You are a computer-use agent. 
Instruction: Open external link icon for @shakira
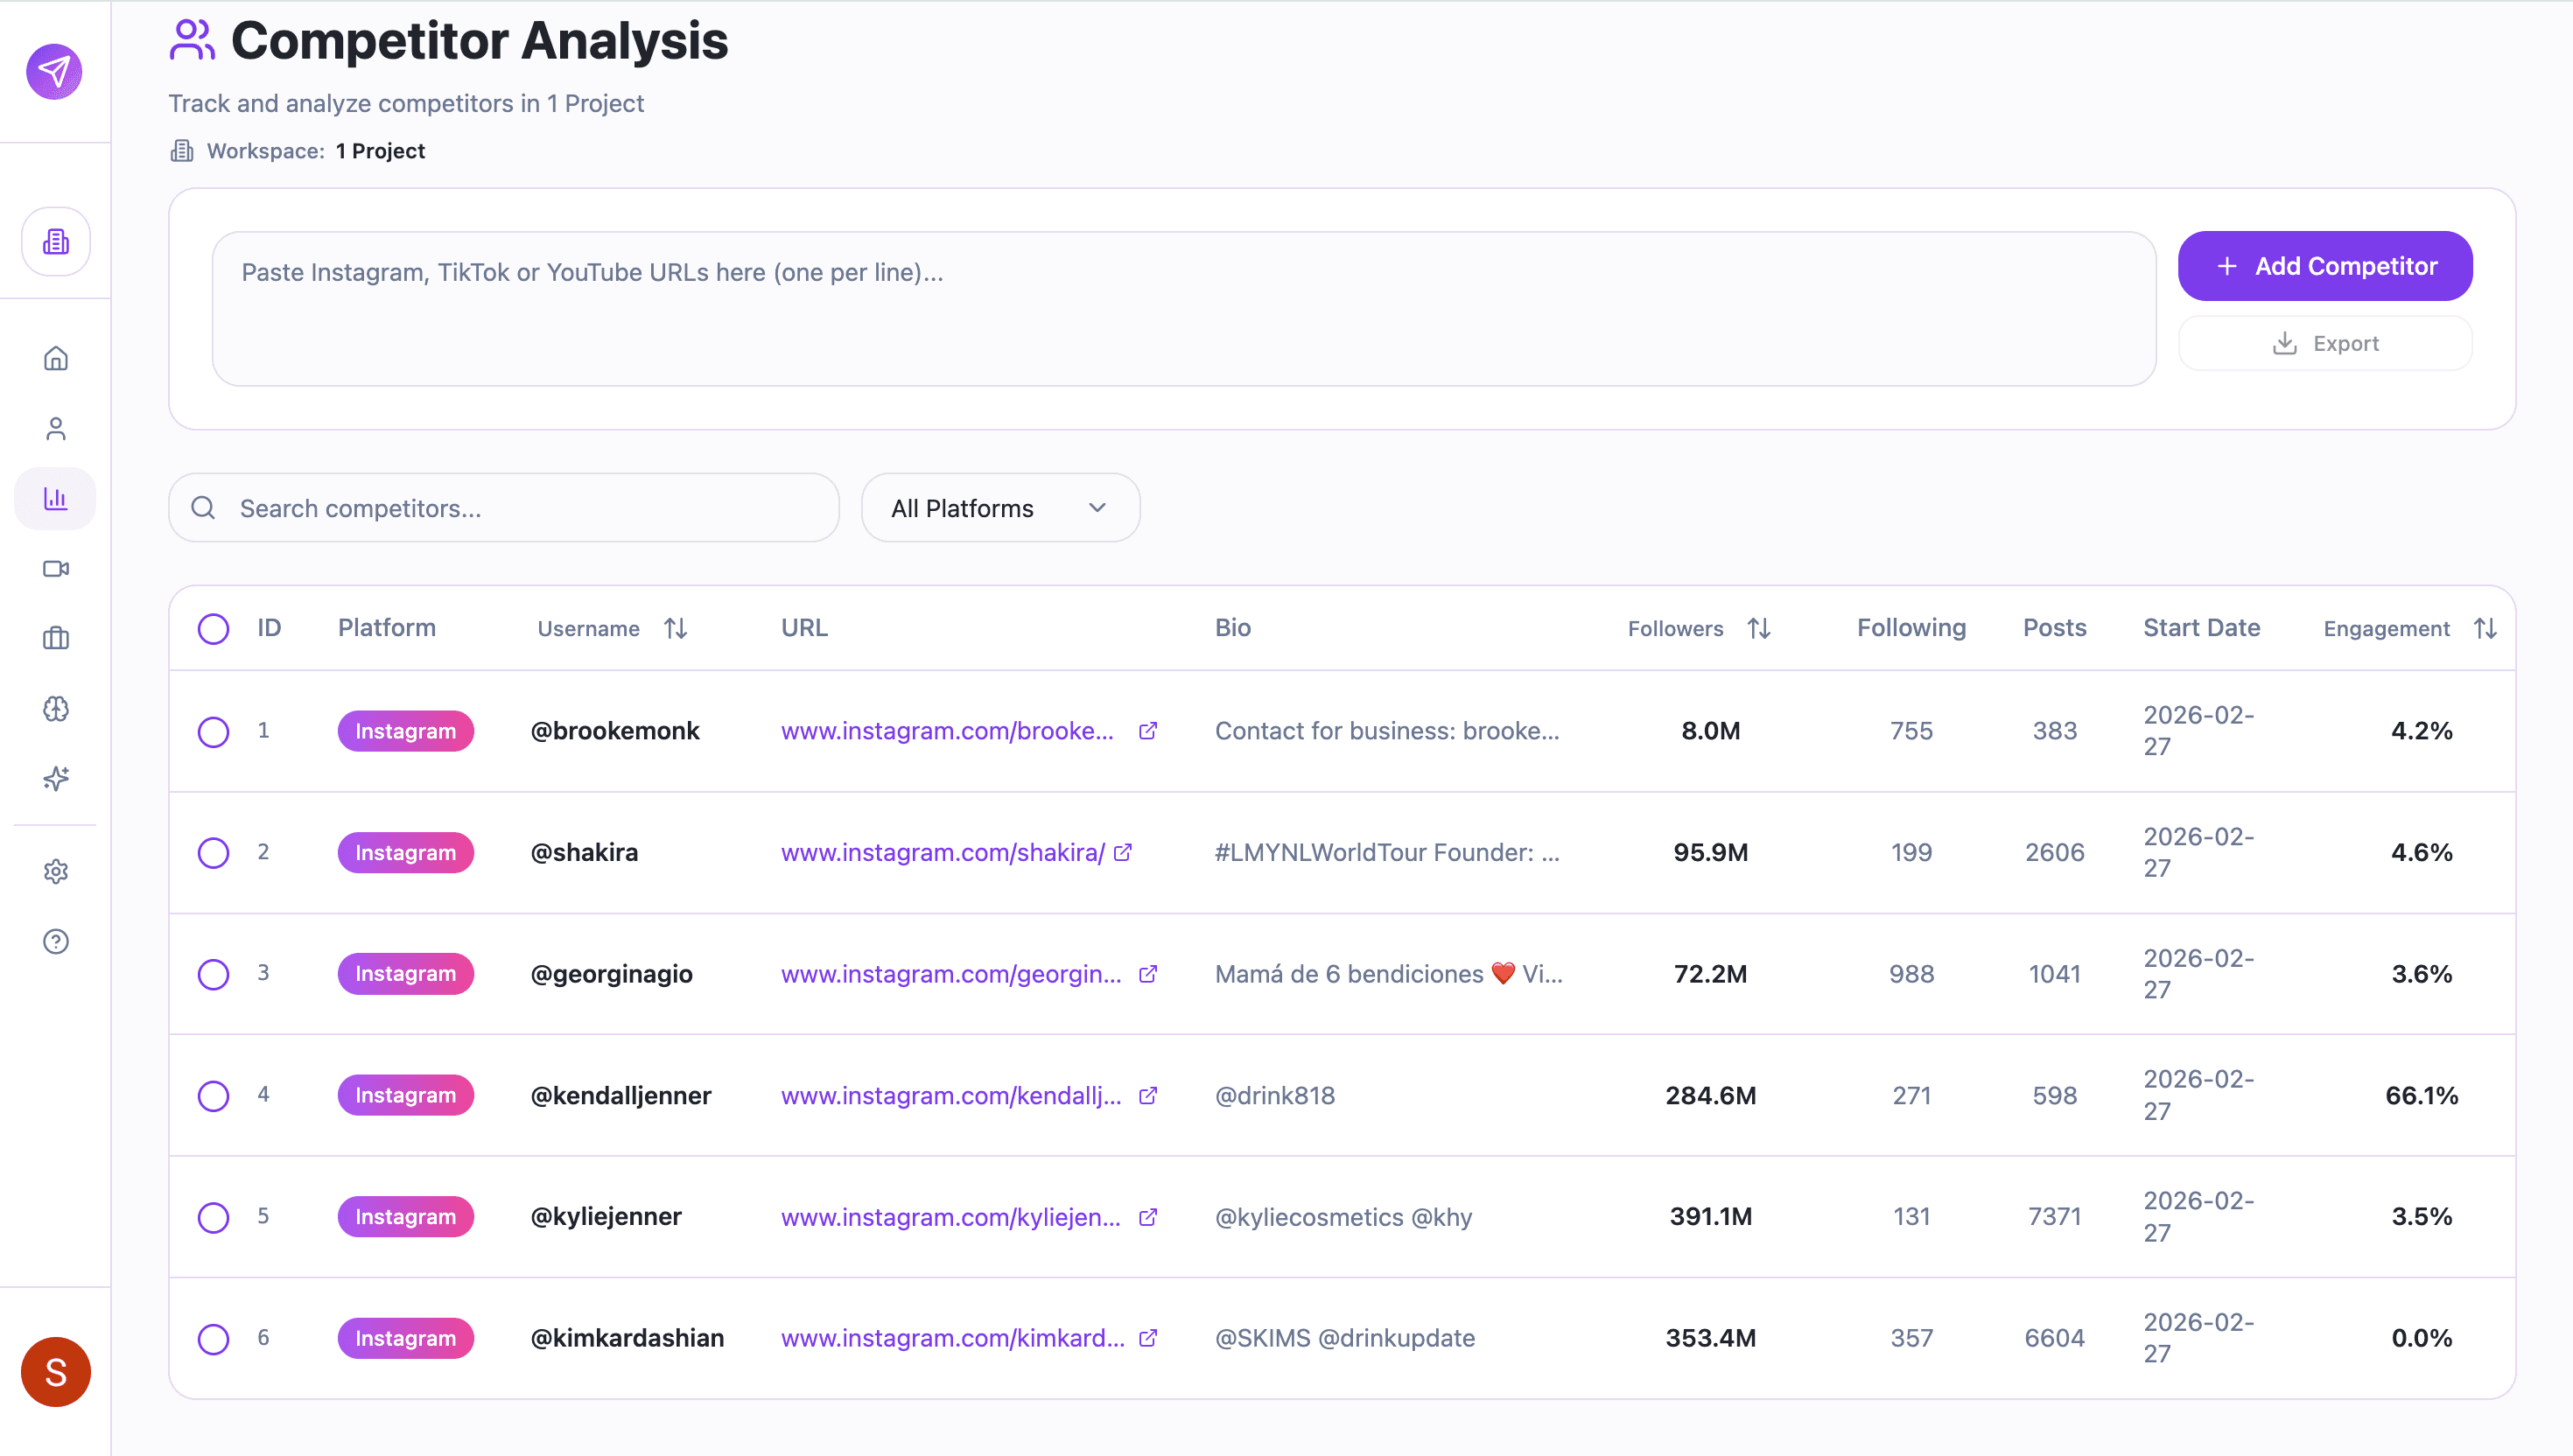[x=1123, y=852]
